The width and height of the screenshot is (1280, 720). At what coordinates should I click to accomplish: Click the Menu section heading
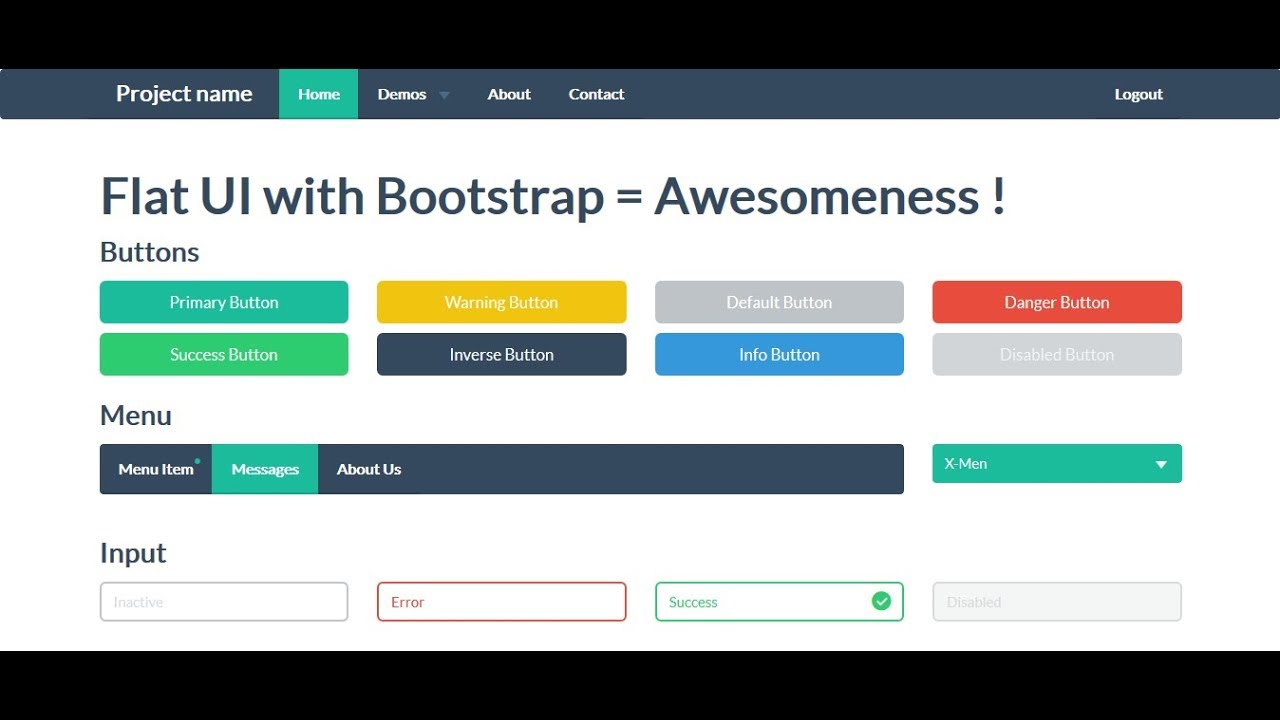(x=136, y=415)
